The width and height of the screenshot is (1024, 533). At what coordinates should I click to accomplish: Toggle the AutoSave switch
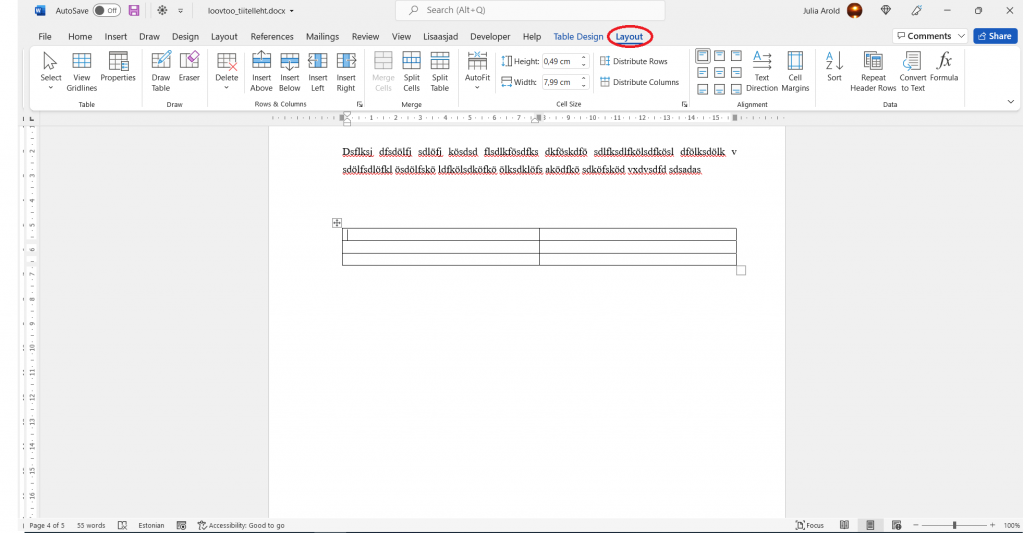point(106,10)
